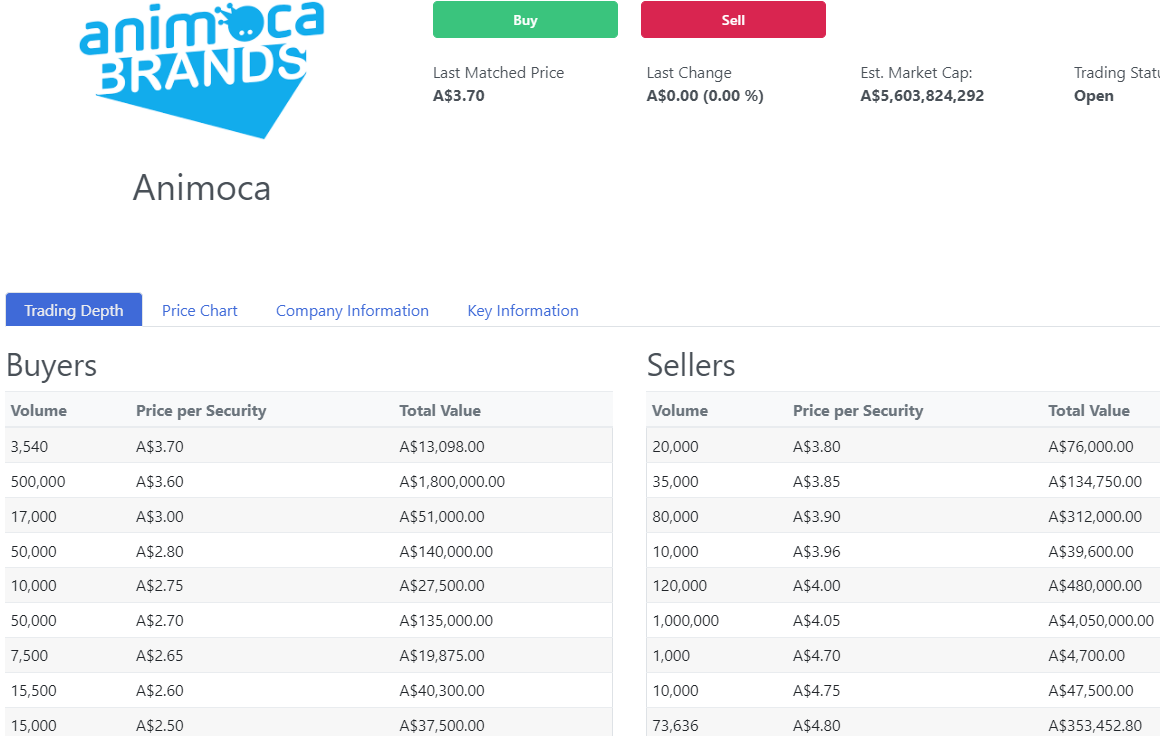Select buyer total A$40,300.00

click(442, 690)
